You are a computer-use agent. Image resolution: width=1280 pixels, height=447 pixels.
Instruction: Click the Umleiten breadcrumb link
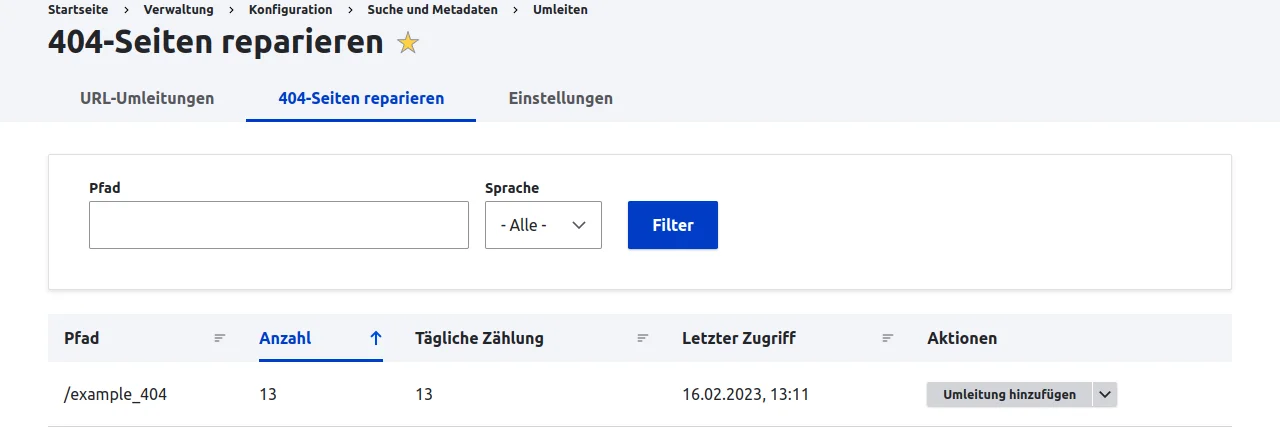(560, 10)
